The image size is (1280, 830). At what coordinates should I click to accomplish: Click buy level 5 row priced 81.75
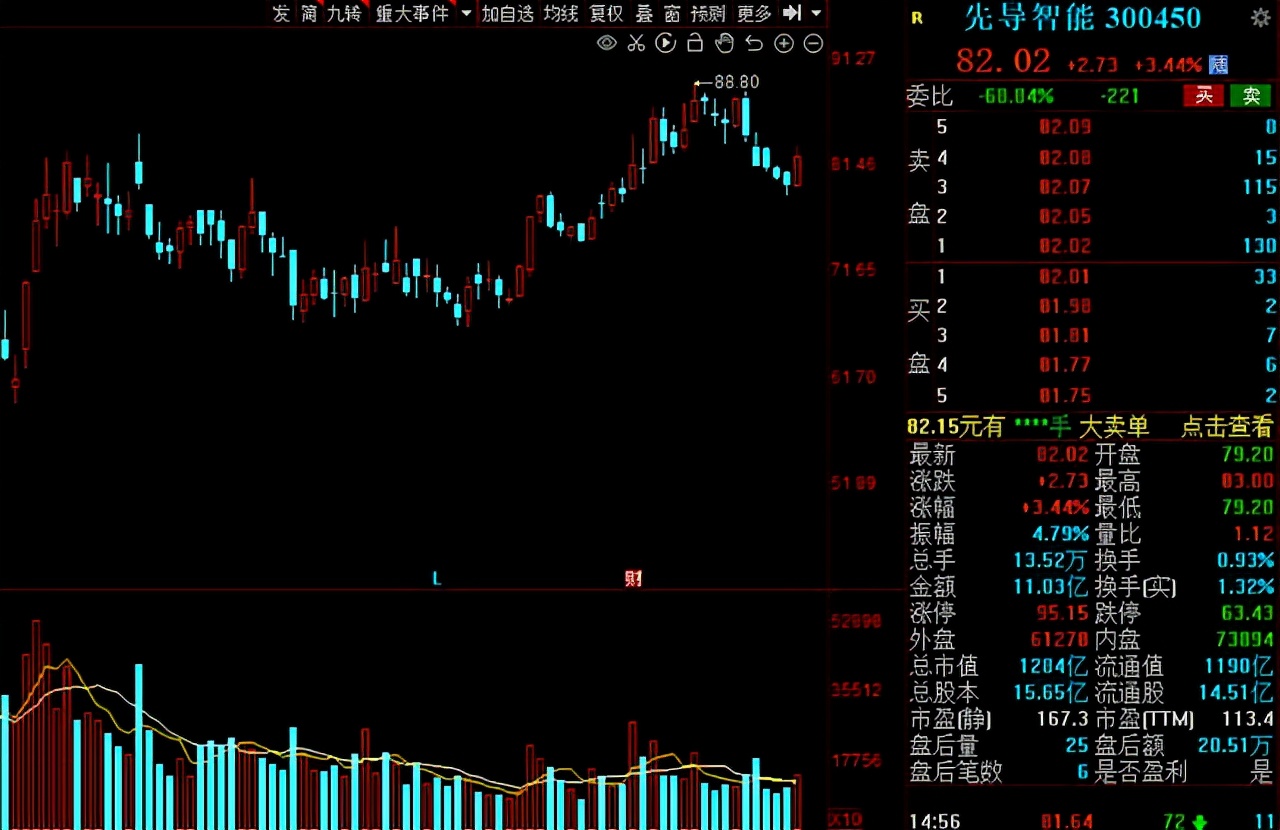(1092, 395)
